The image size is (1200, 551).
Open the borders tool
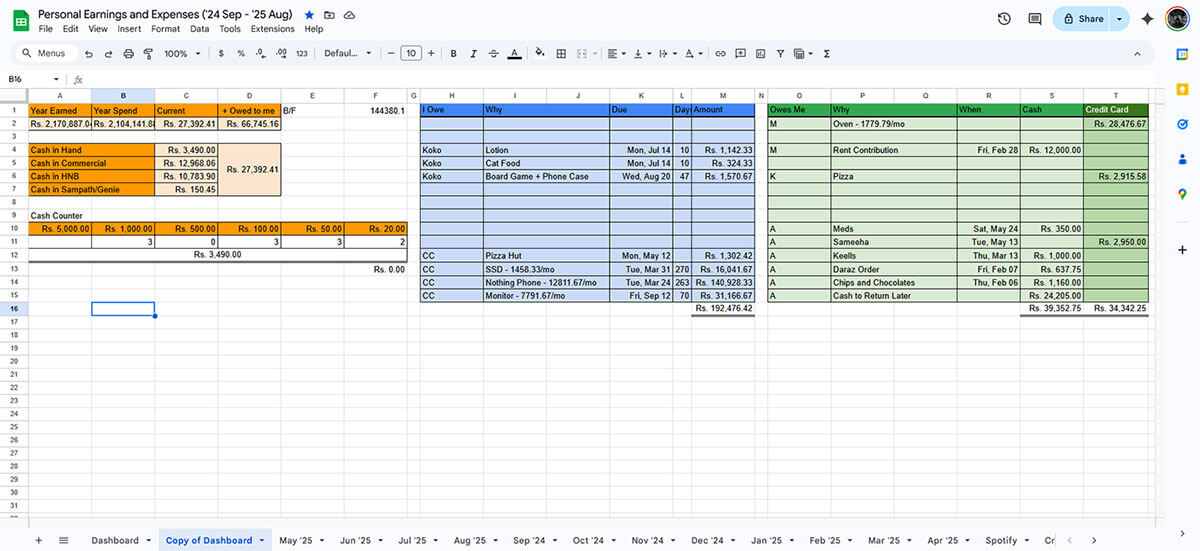(x=561, y=53)
